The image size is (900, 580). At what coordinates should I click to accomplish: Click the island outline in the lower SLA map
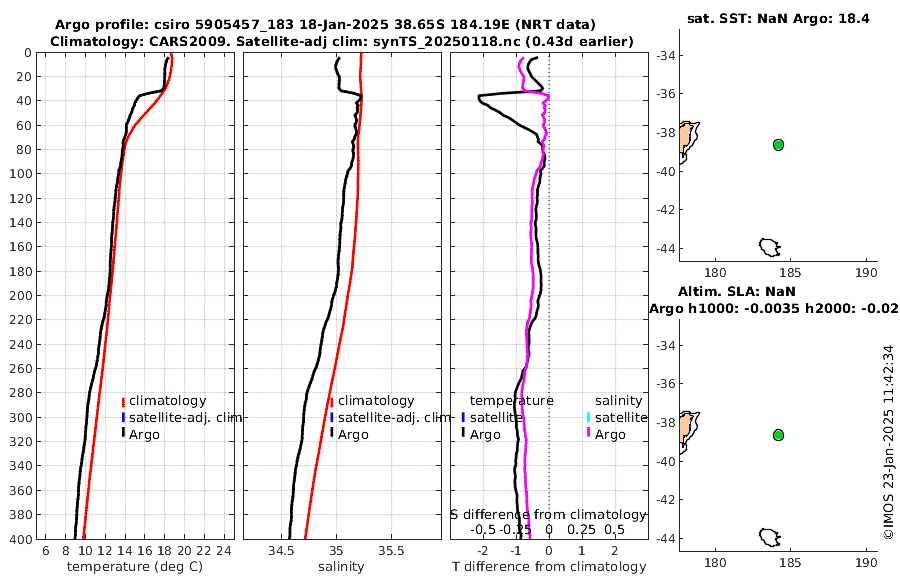click(770, 538)
